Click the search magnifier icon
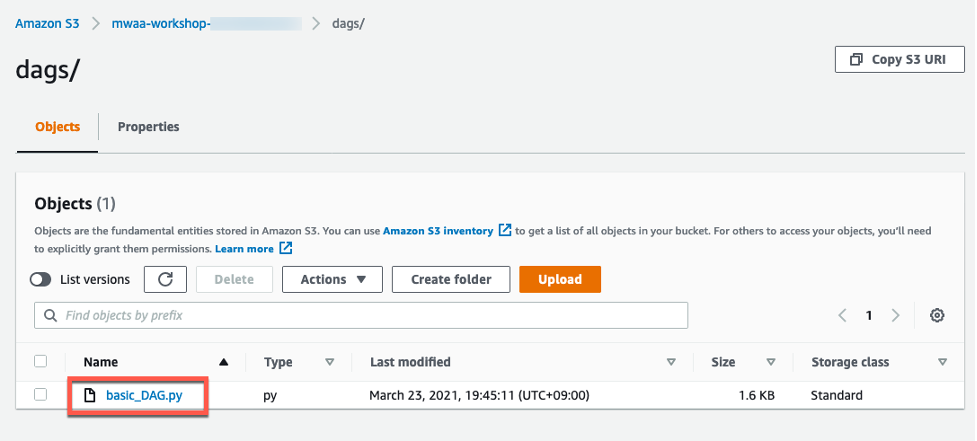Screen dimensions: 977x441 [50, 316]
